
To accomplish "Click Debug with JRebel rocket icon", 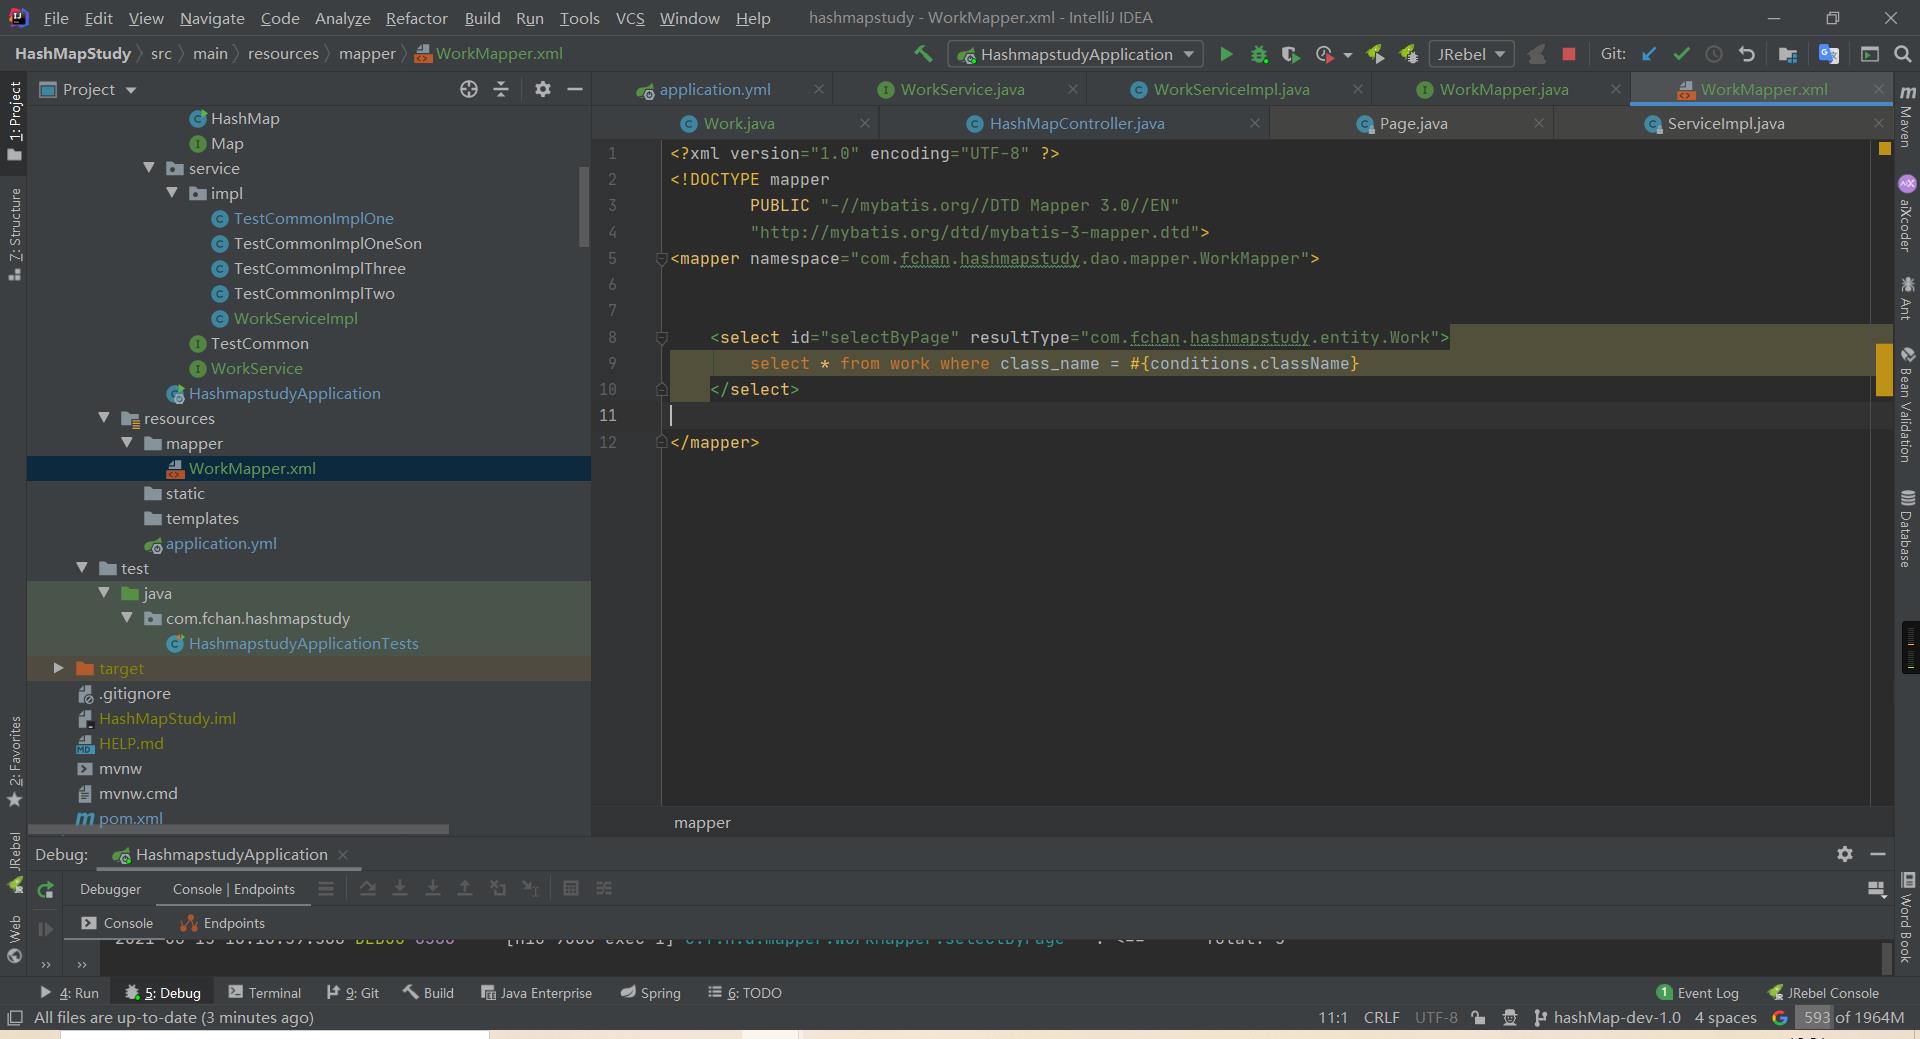I will [1408, 54].
